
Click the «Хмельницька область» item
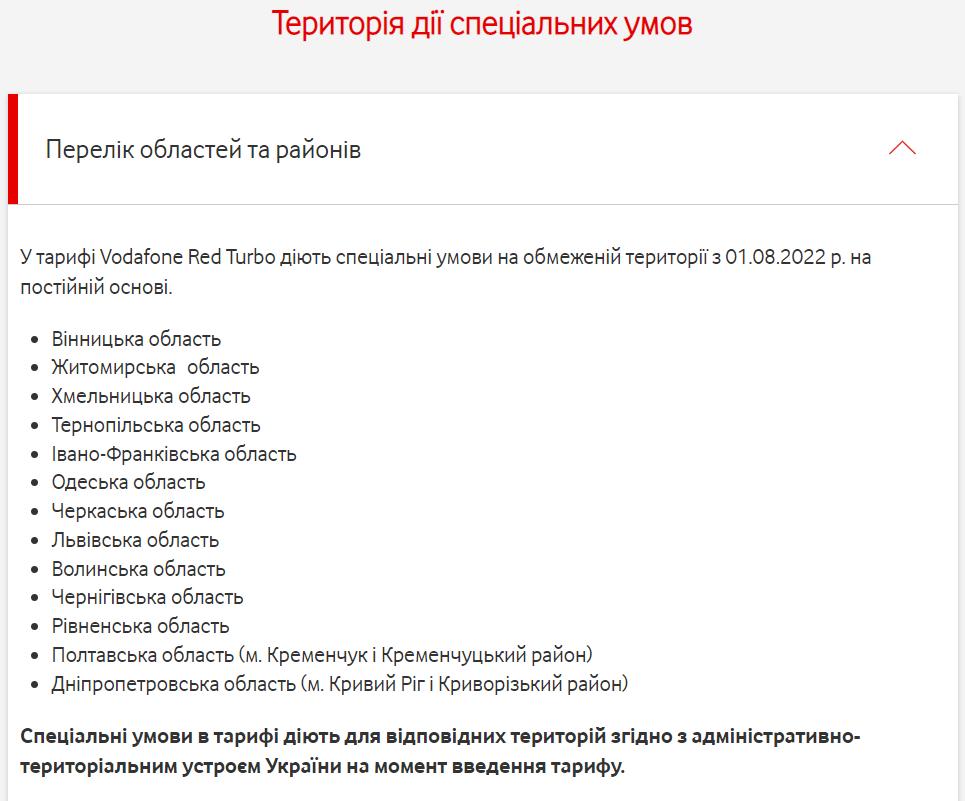pyautogui.click(x=151, y=396)
